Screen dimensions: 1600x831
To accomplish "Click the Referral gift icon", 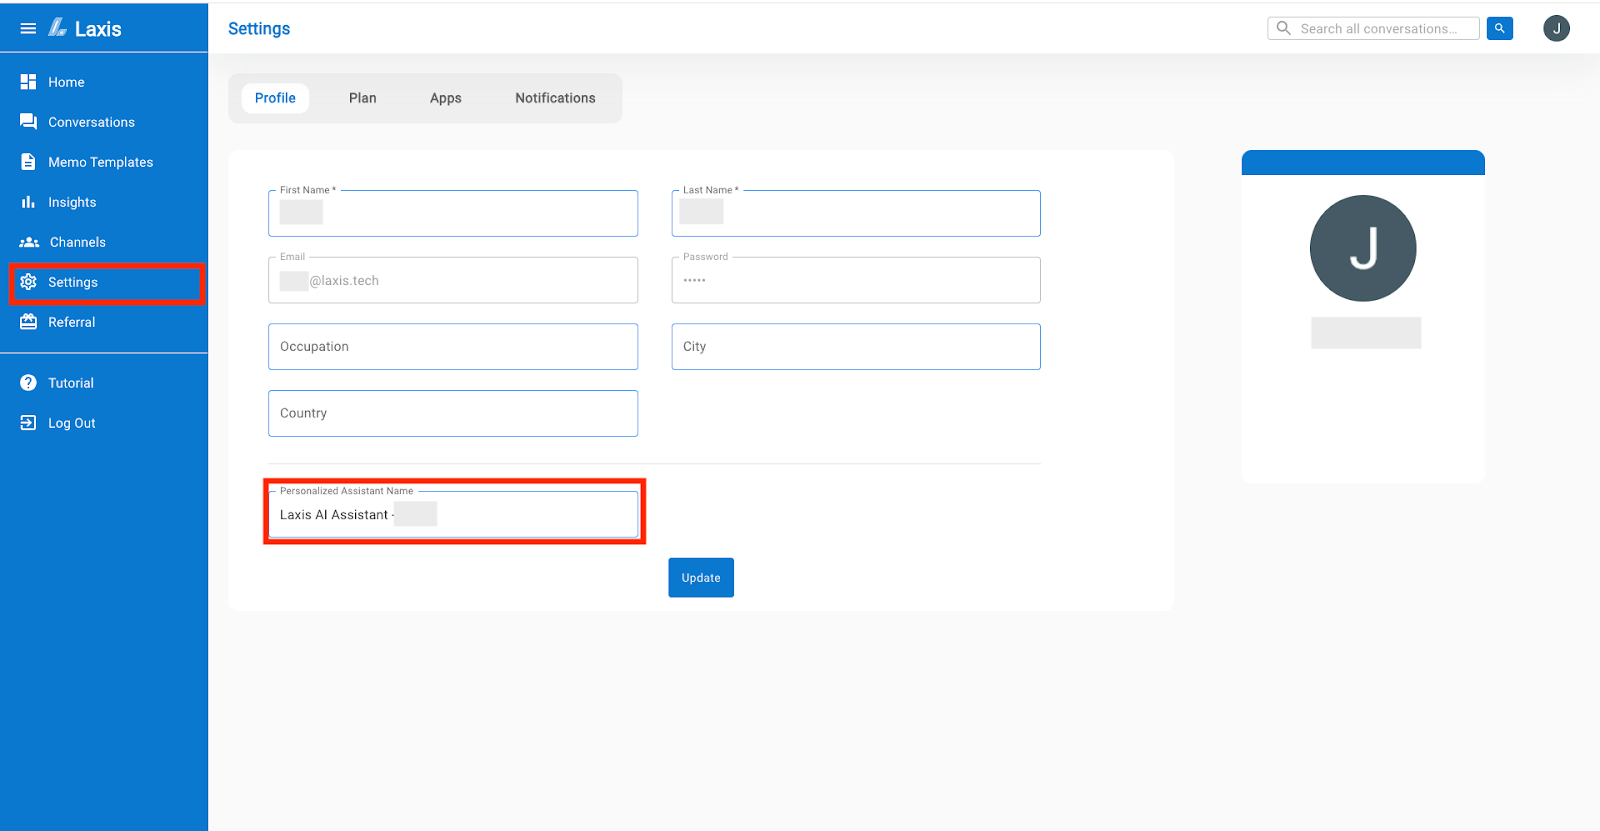I will 28,322.
